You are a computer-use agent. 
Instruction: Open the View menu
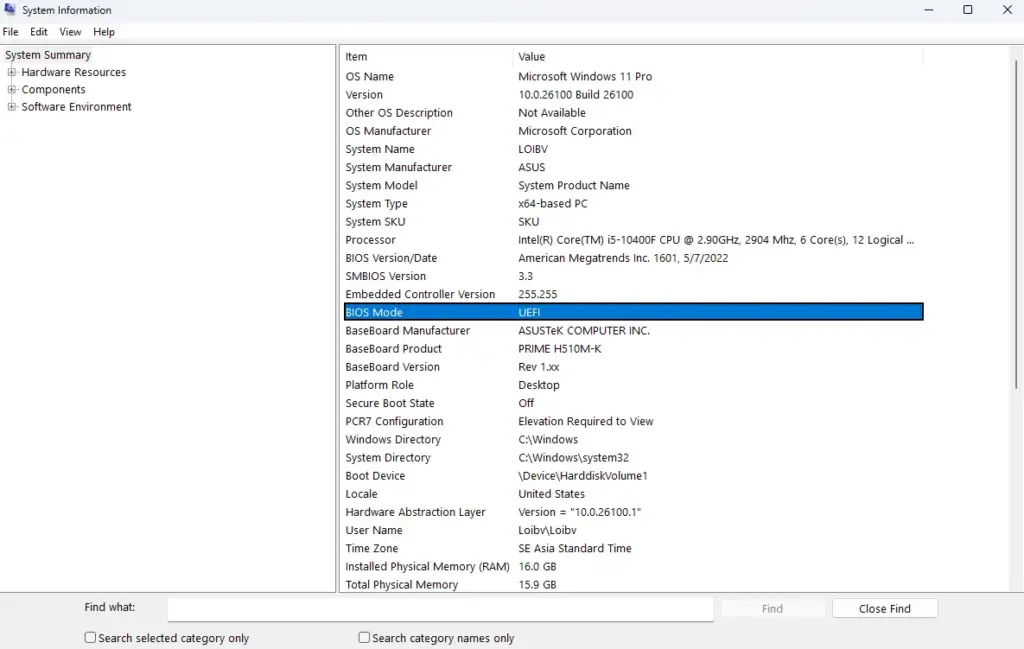click(x=69, y=31)
